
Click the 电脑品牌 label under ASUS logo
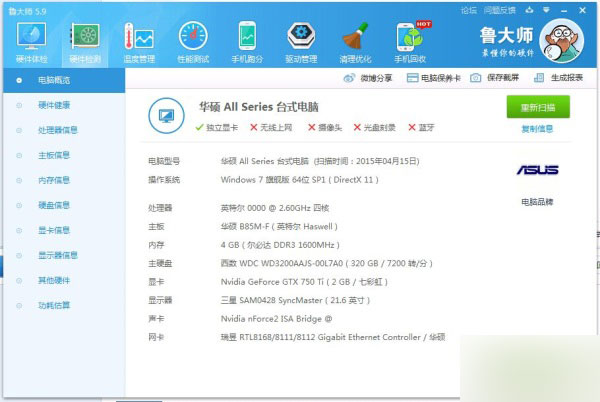point(537,202)
